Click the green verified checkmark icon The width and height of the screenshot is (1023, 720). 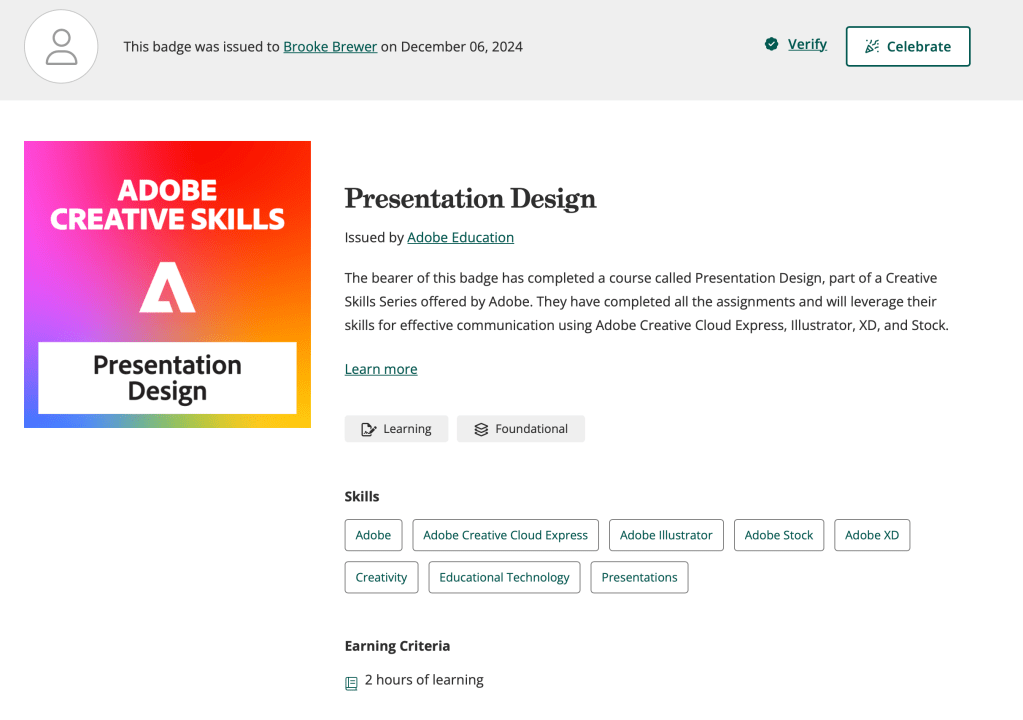tap(771, 44)
